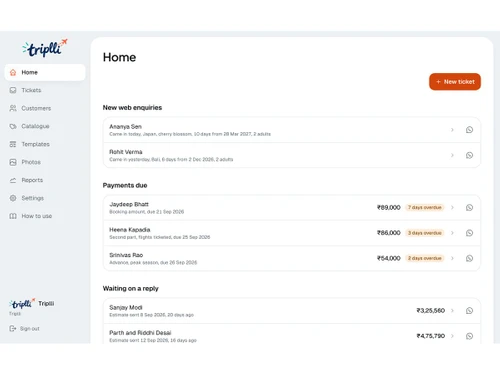Open Customers from the sidebar

pos(45,108)
